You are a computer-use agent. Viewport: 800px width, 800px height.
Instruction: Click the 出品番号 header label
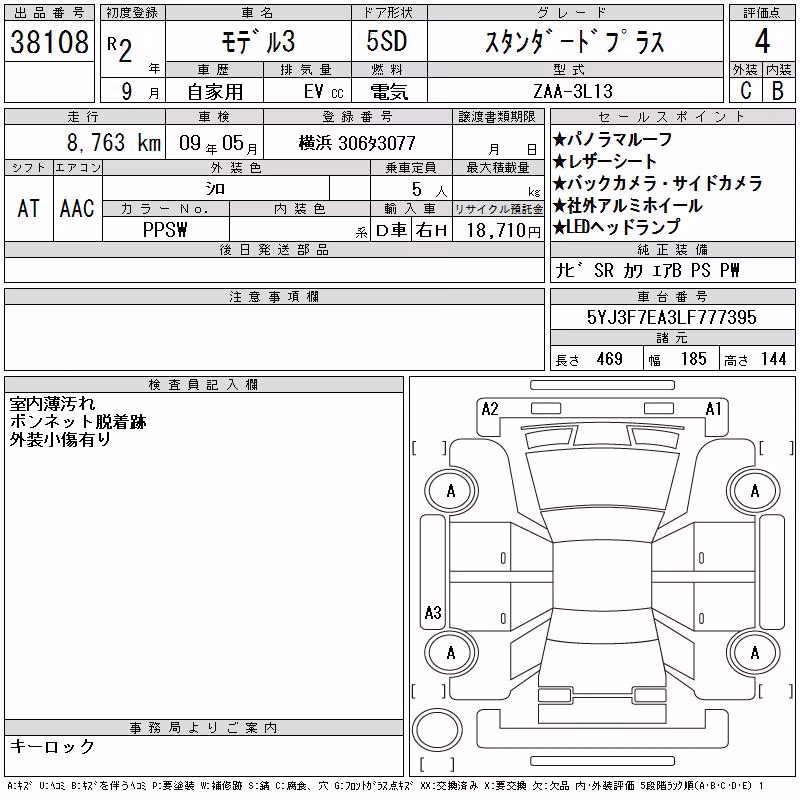(49, 13)
